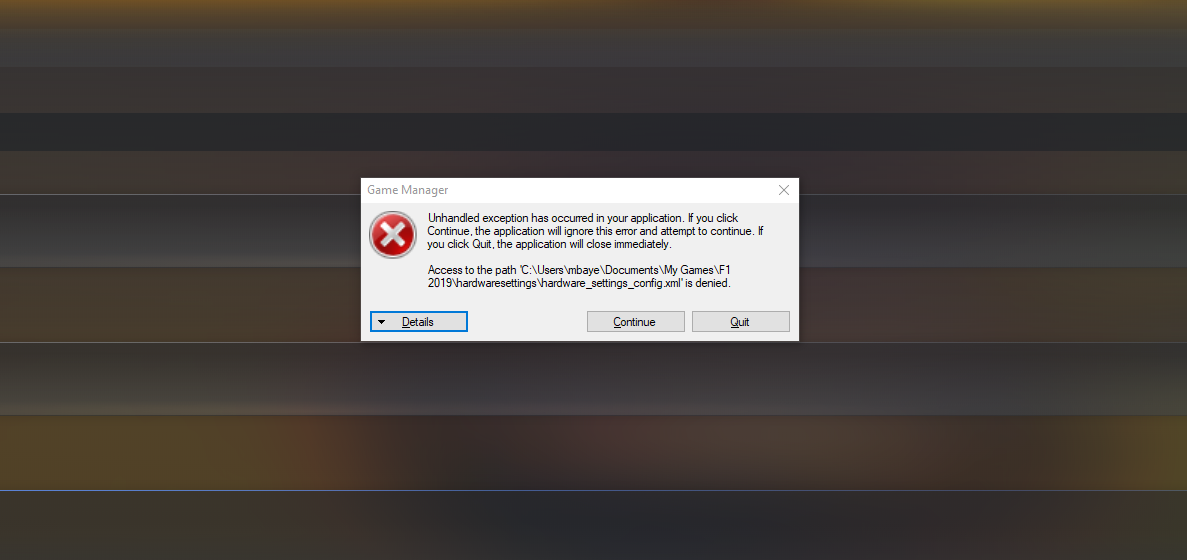1187x560 pixels.
Task: Click blank gray area between Details and Continue
Action: coord(527,322)
